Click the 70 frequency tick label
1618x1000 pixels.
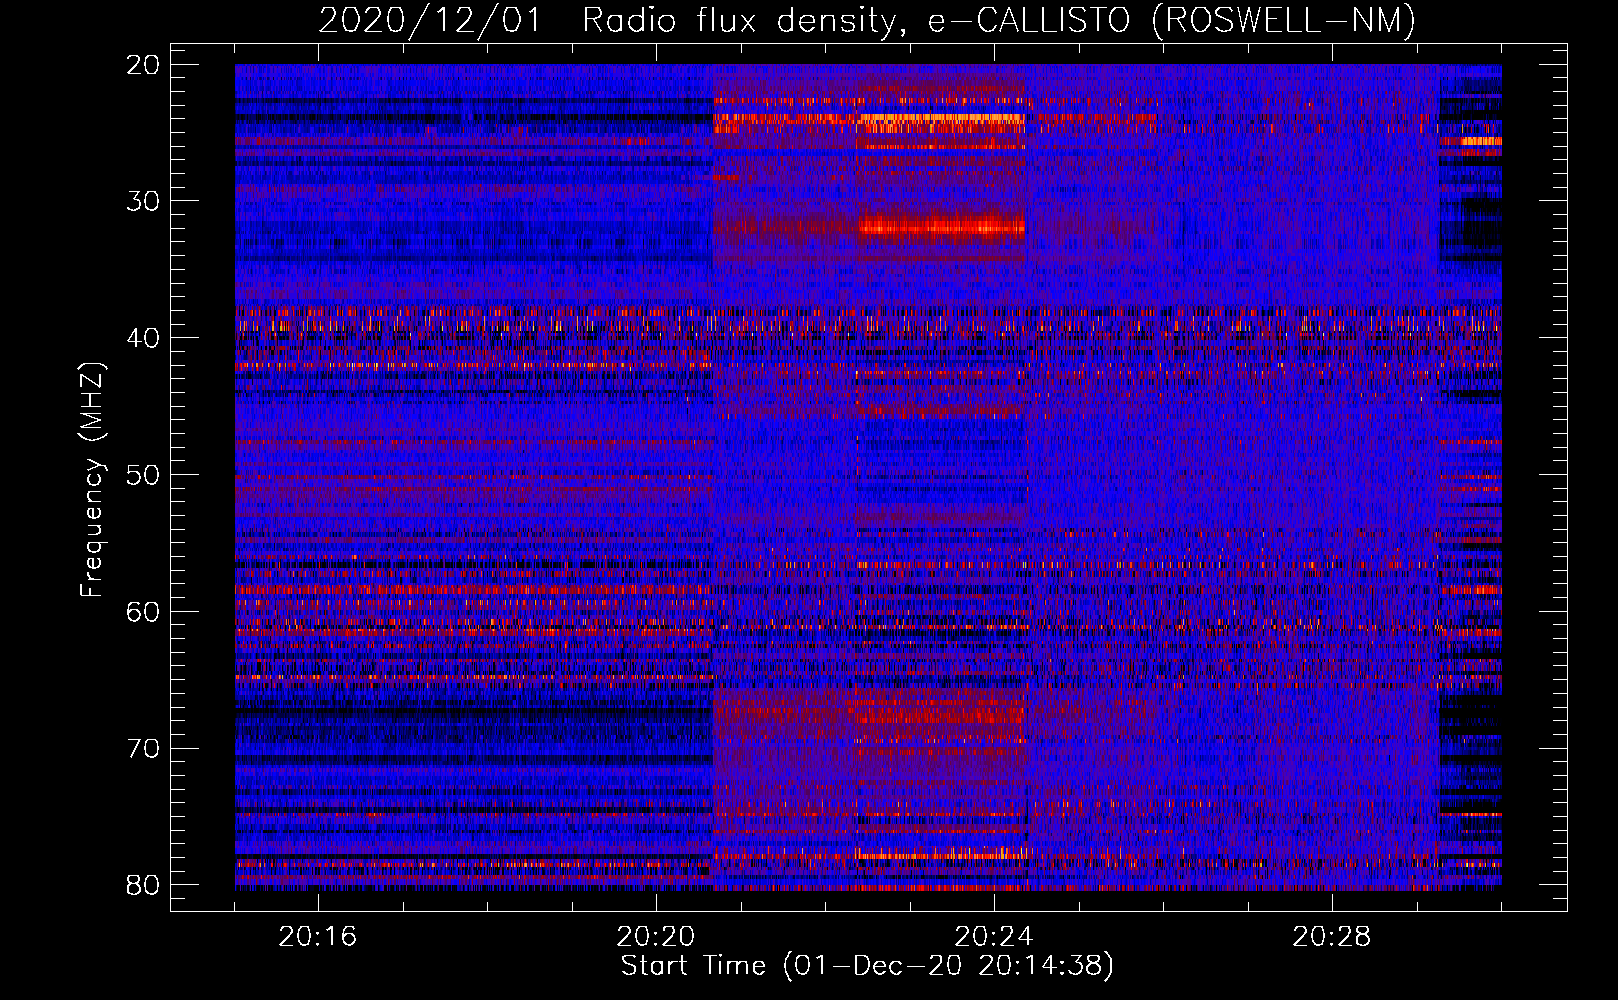[x=144, y=749]
